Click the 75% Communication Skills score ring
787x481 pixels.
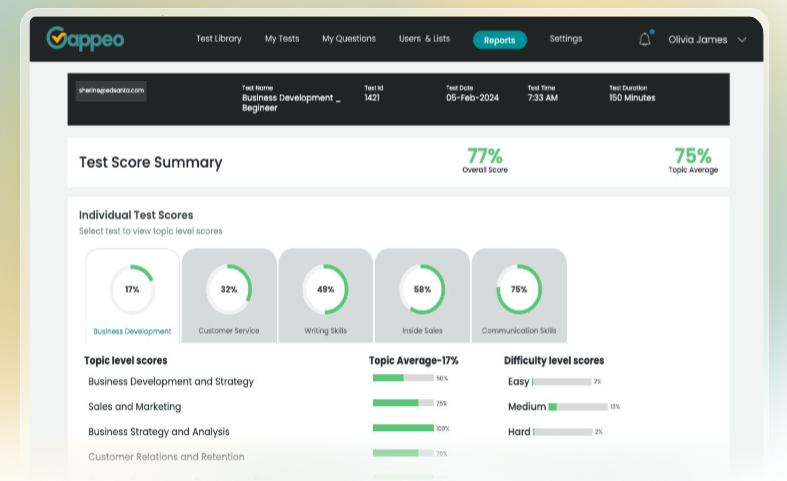(x=519, y=289)
